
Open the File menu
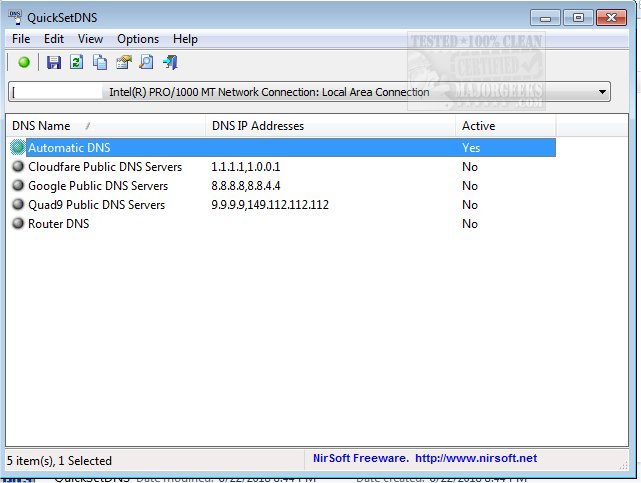click(x=21, y=39)
